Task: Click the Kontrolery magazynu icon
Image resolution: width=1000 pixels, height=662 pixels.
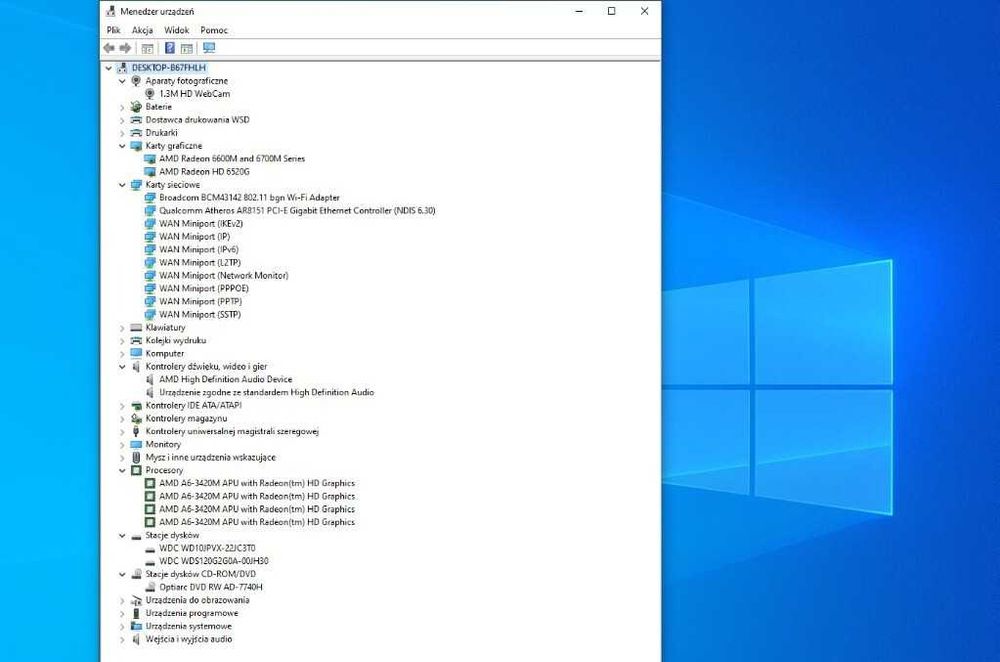Action: (136, 418)
